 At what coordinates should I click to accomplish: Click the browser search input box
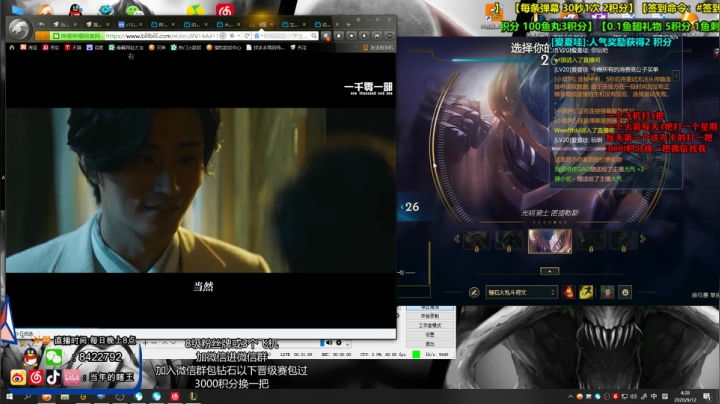coord(285,36)
